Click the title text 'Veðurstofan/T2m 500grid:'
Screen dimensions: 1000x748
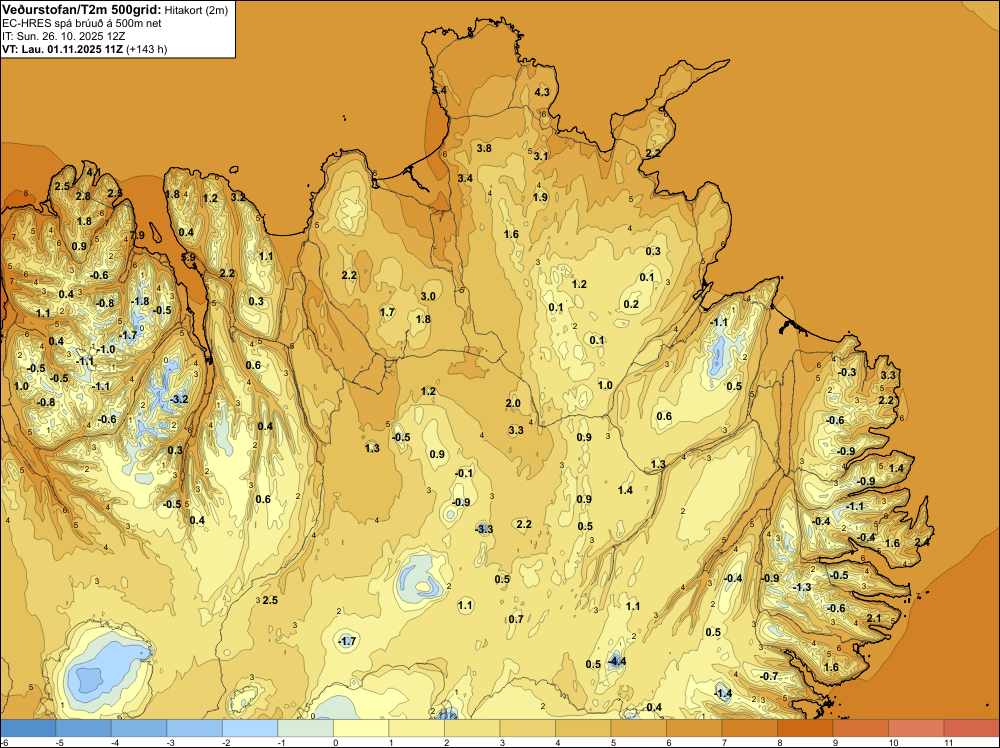tap(81, 10)
